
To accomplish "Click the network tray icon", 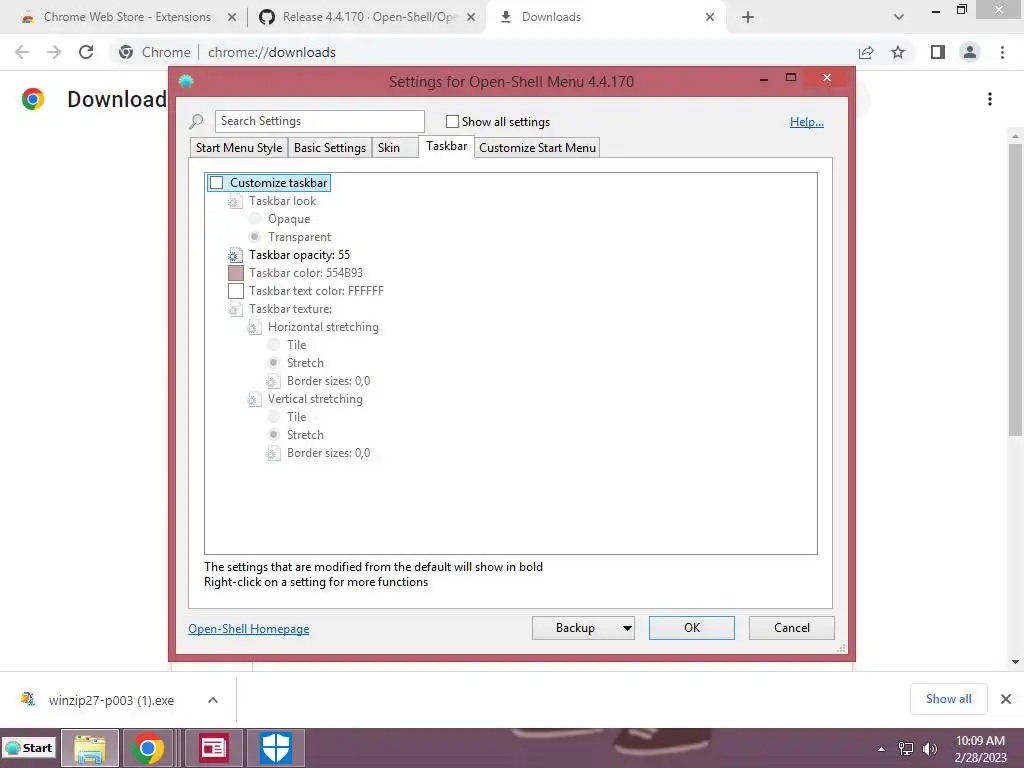I will 906,749.
